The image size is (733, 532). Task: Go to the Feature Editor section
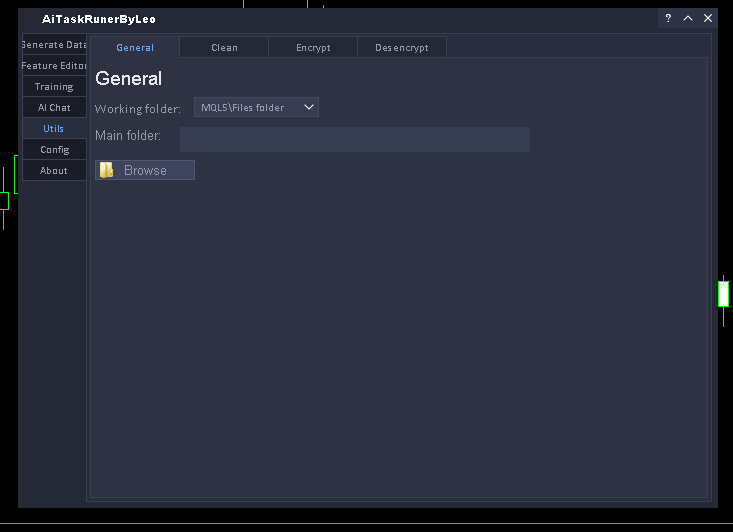(54, 66)
